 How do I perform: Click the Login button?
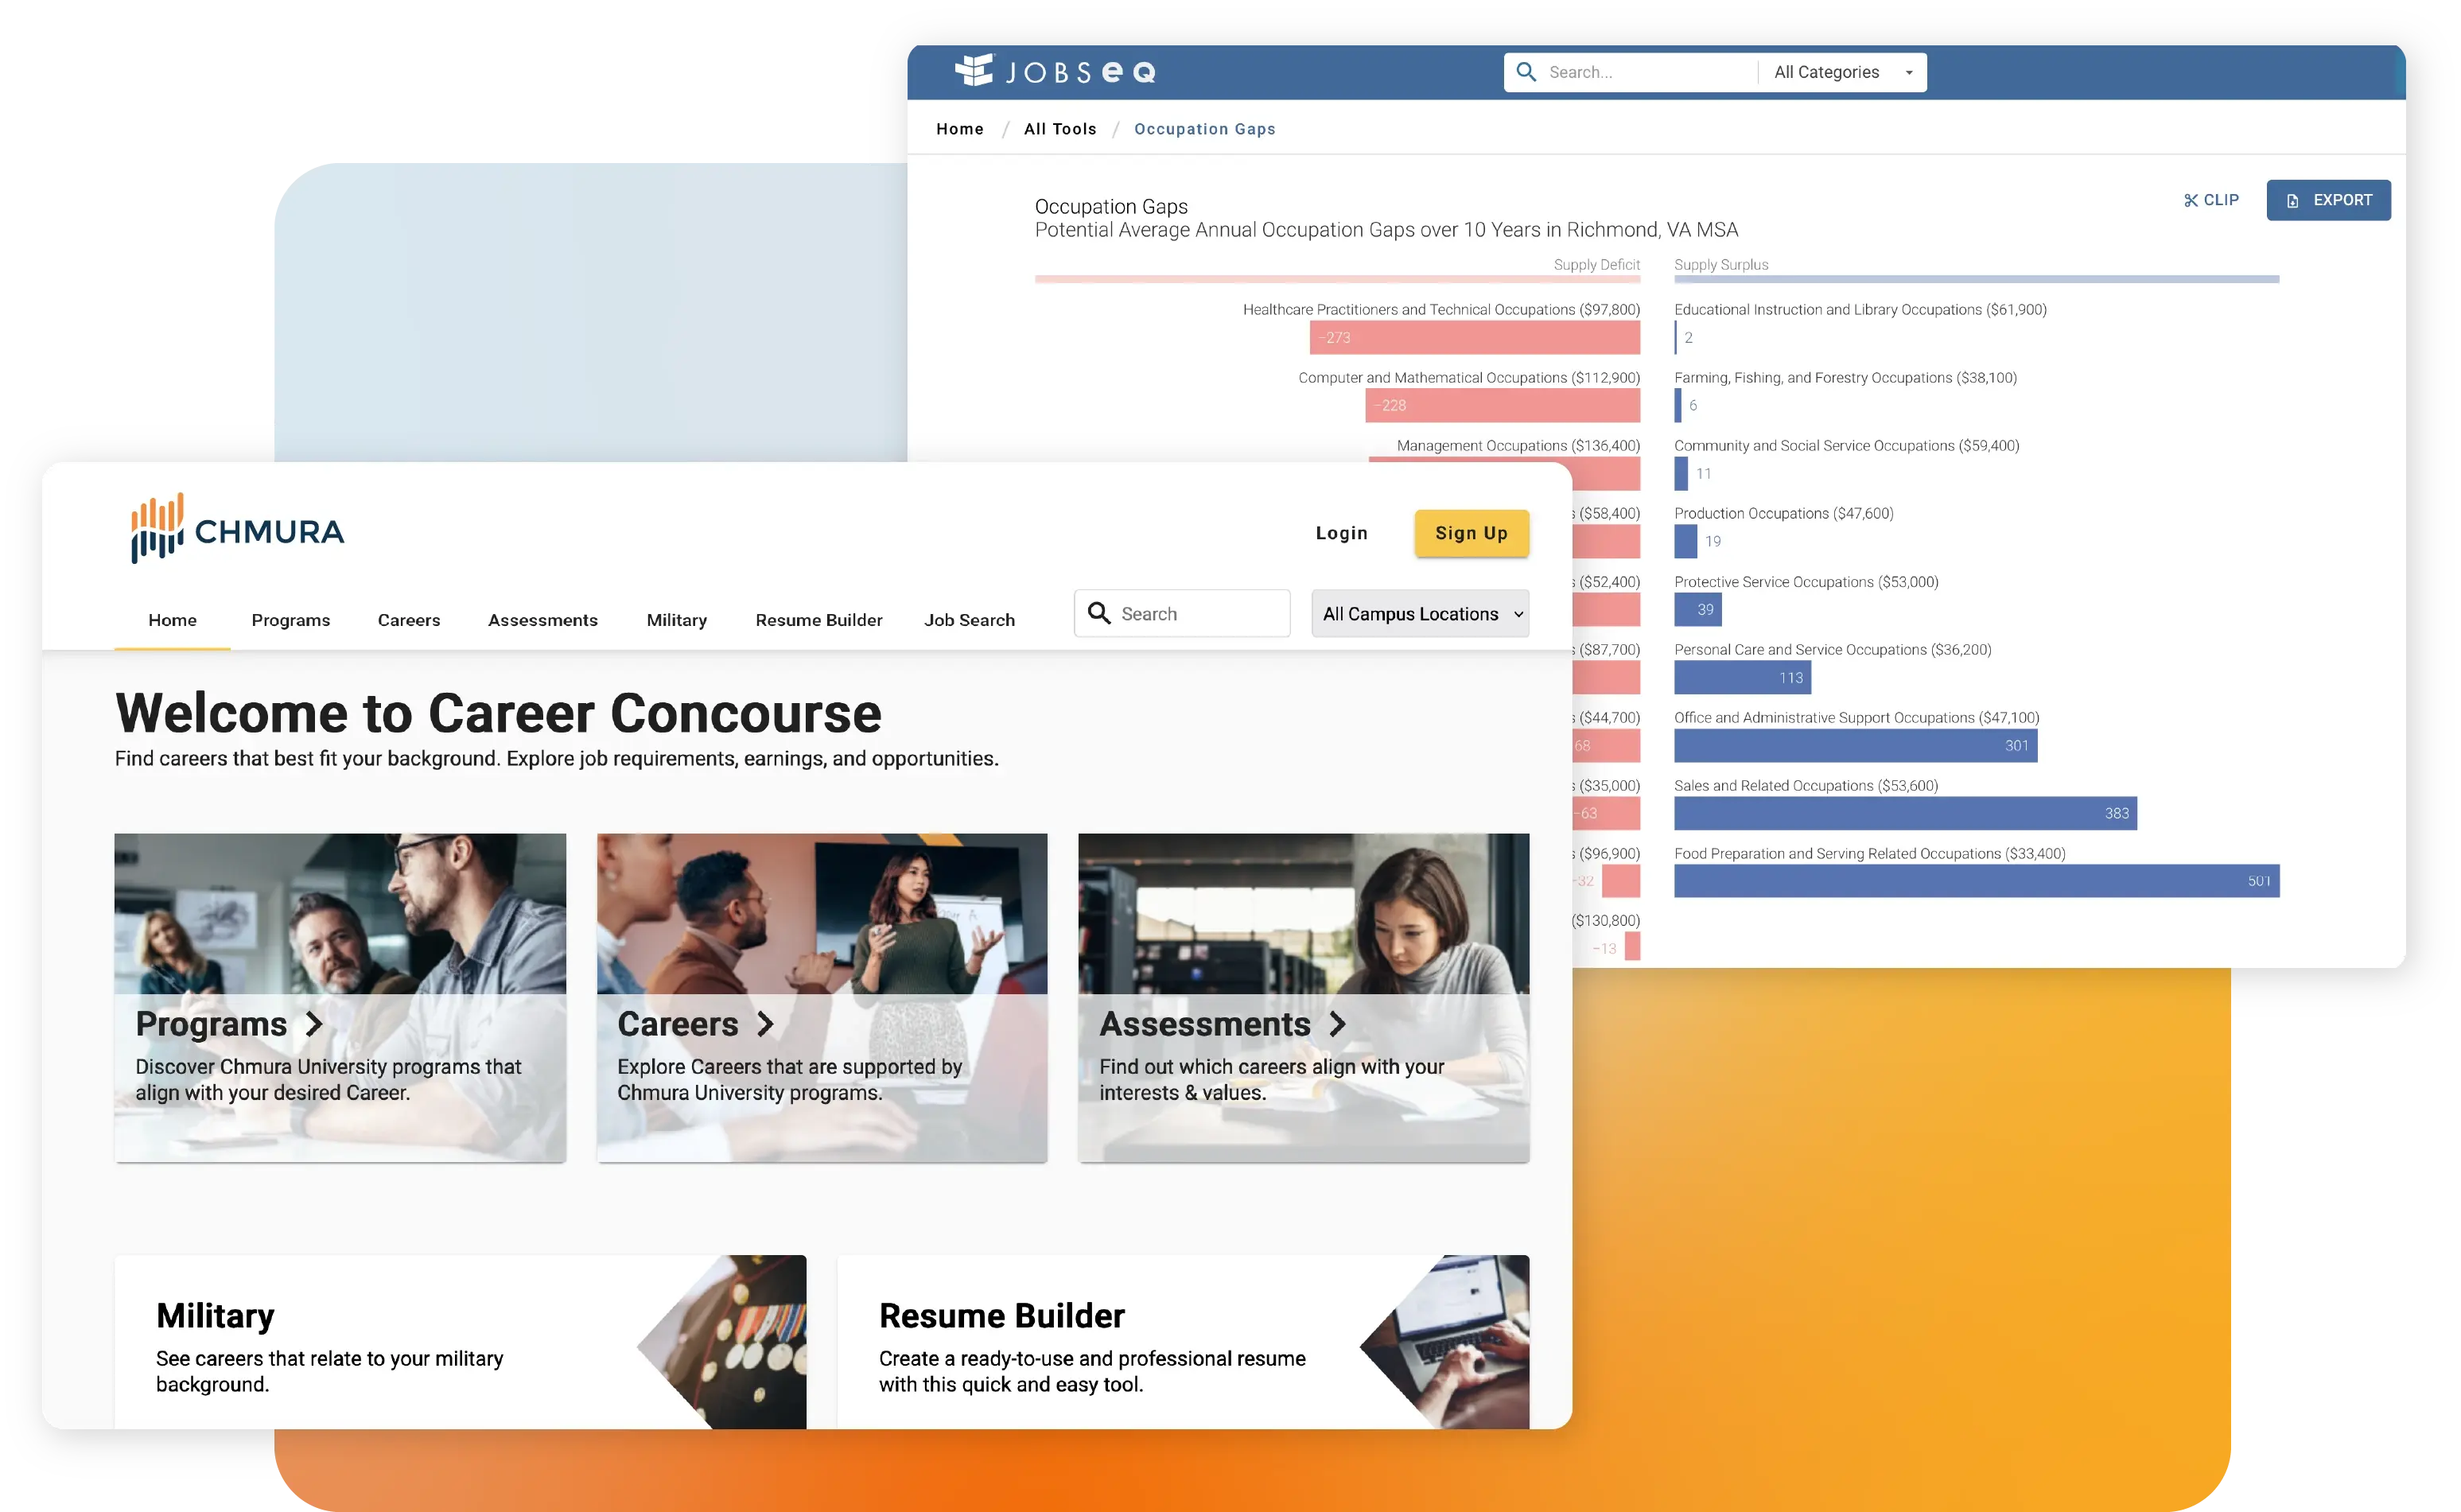[1343, 533]
